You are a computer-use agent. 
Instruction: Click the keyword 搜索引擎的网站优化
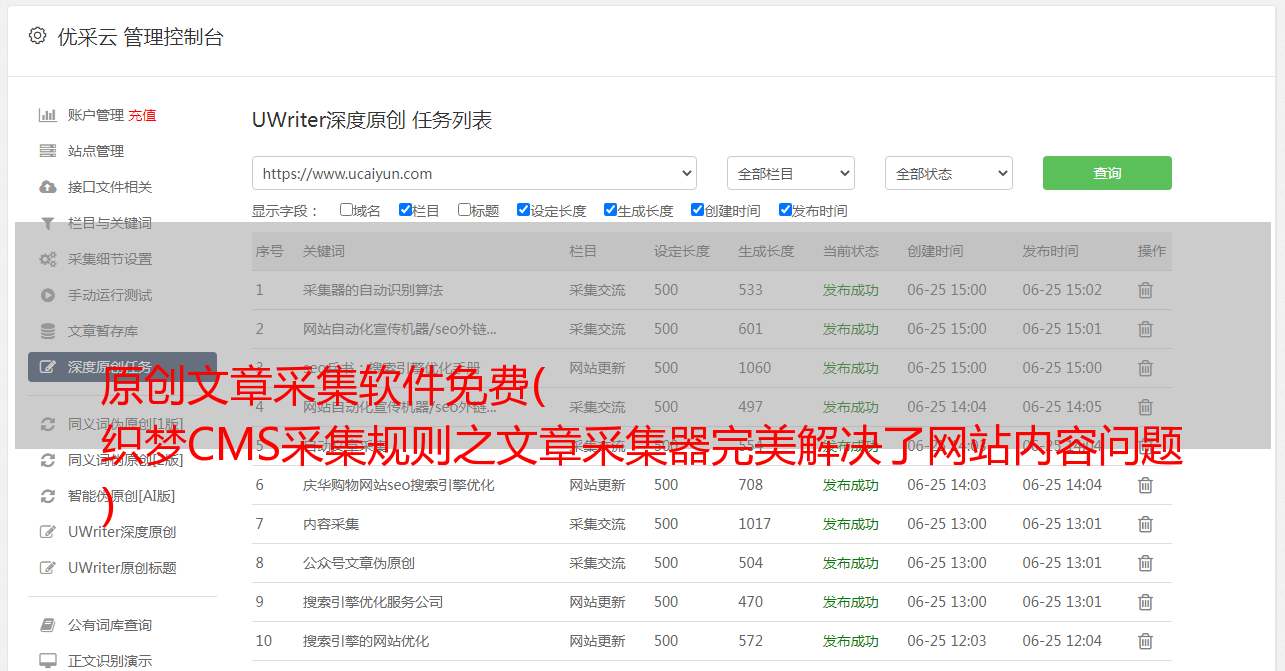(366, 641)
